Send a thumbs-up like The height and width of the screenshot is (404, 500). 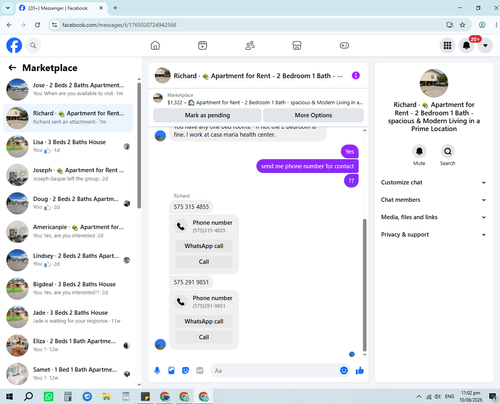[x=360, y=370]
